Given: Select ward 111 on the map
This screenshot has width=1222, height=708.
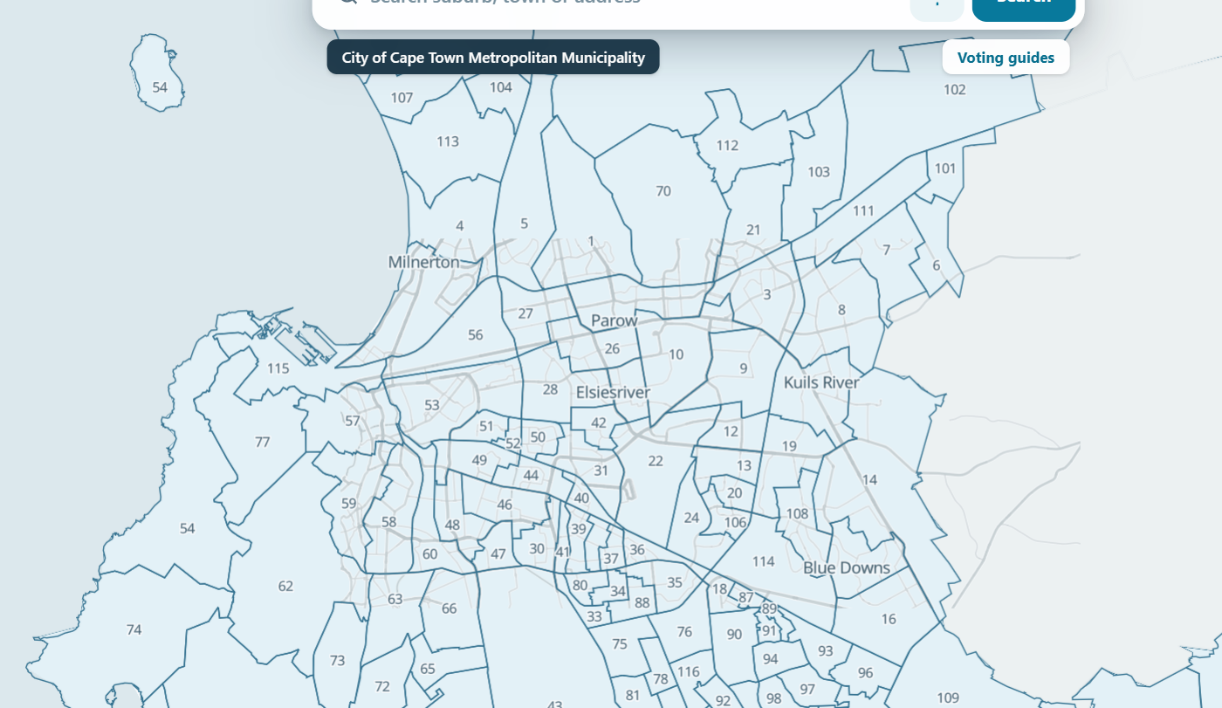Looking at the screenshot, I should (863, 211).
